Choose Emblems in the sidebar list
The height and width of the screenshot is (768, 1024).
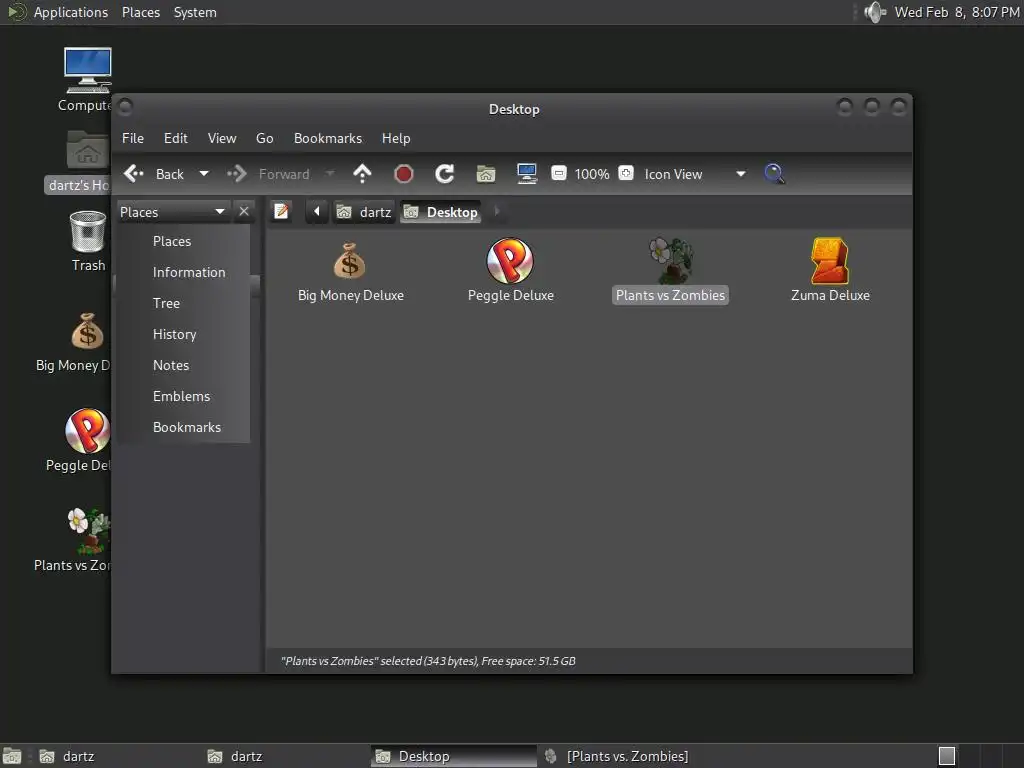click(184, 396)
